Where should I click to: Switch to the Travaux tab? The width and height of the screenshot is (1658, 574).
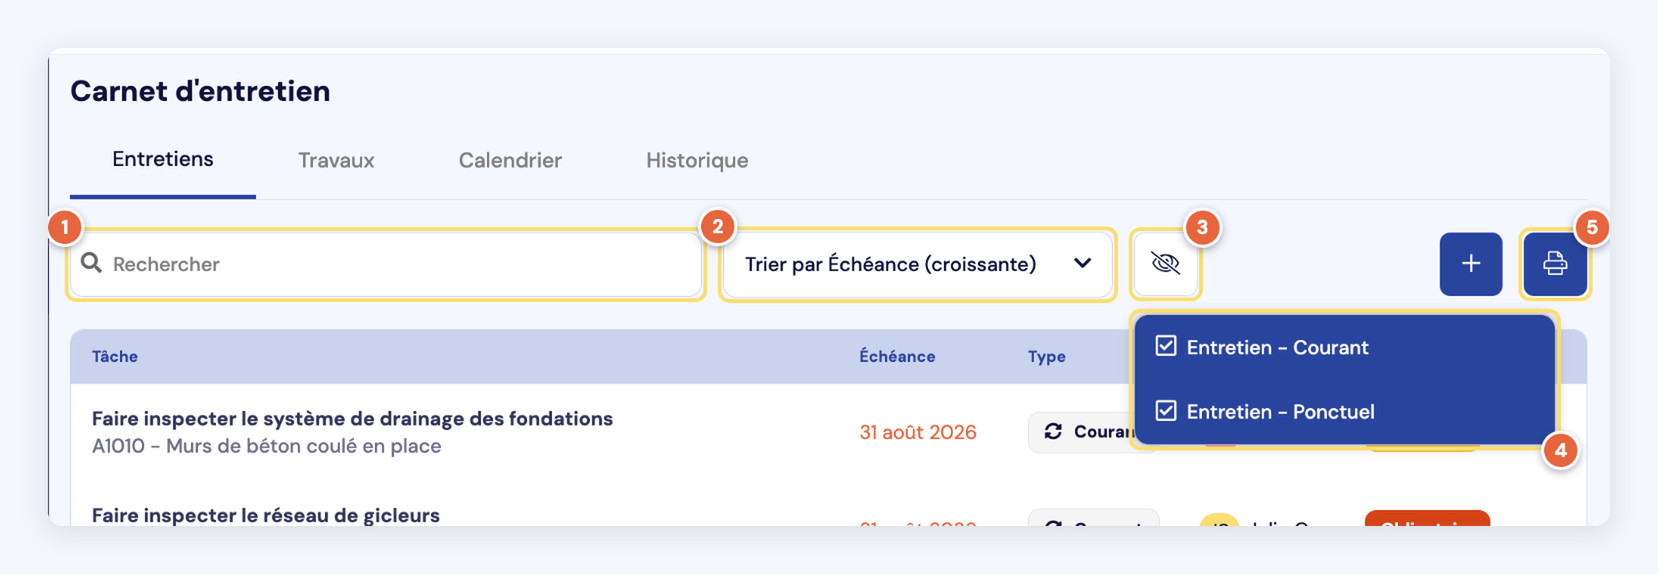coord(336,160)
